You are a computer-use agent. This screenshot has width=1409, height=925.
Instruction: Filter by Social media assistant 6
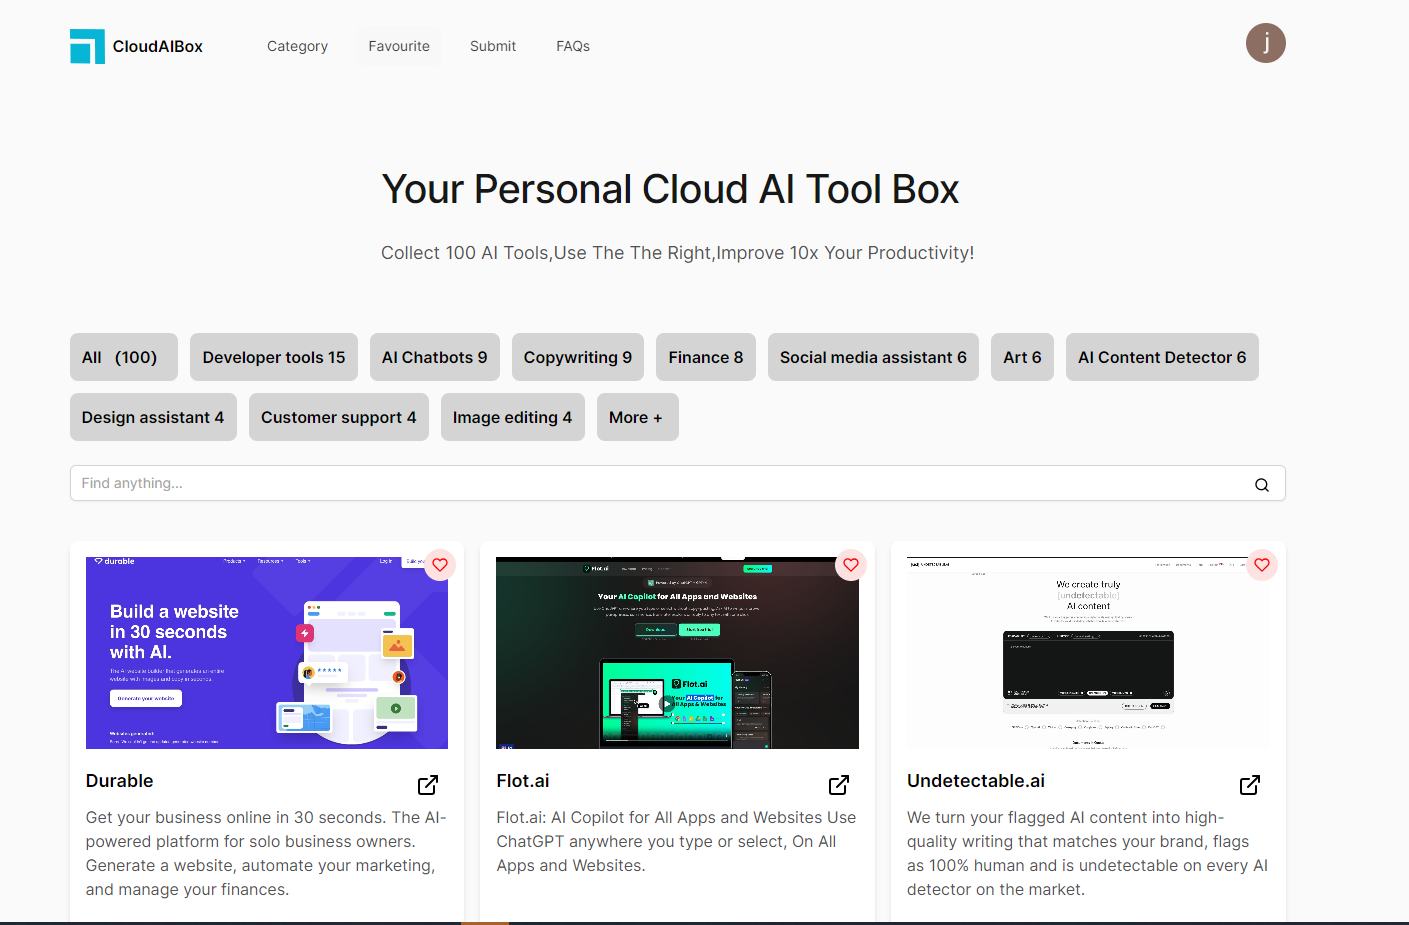873,357
